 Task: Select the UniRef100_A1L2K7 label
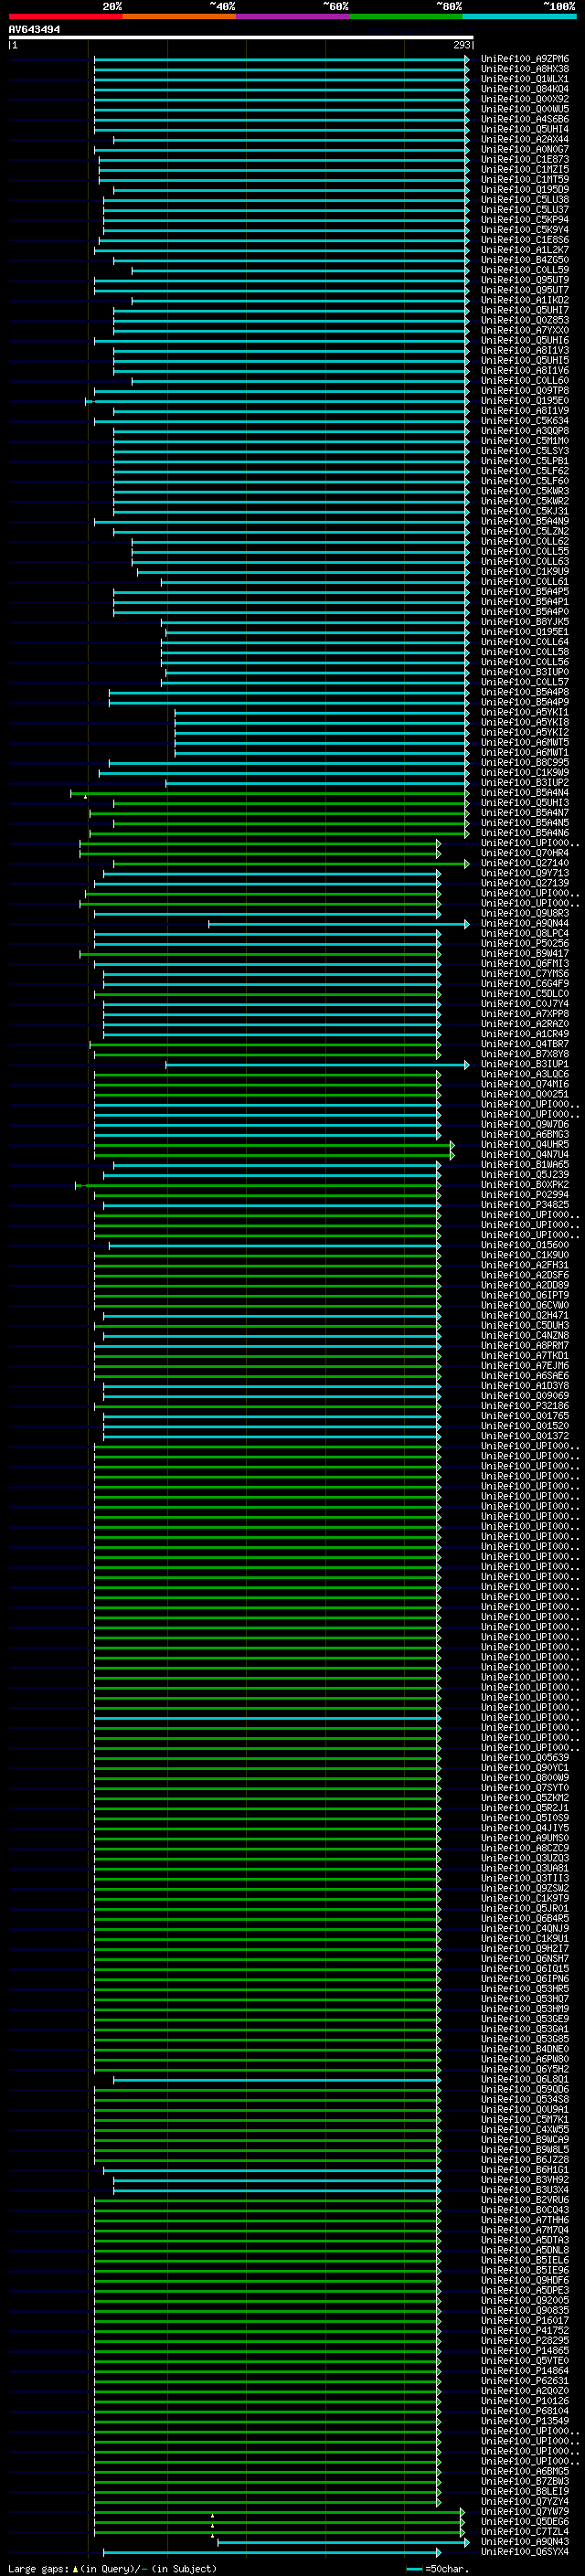tap(524, 250)
